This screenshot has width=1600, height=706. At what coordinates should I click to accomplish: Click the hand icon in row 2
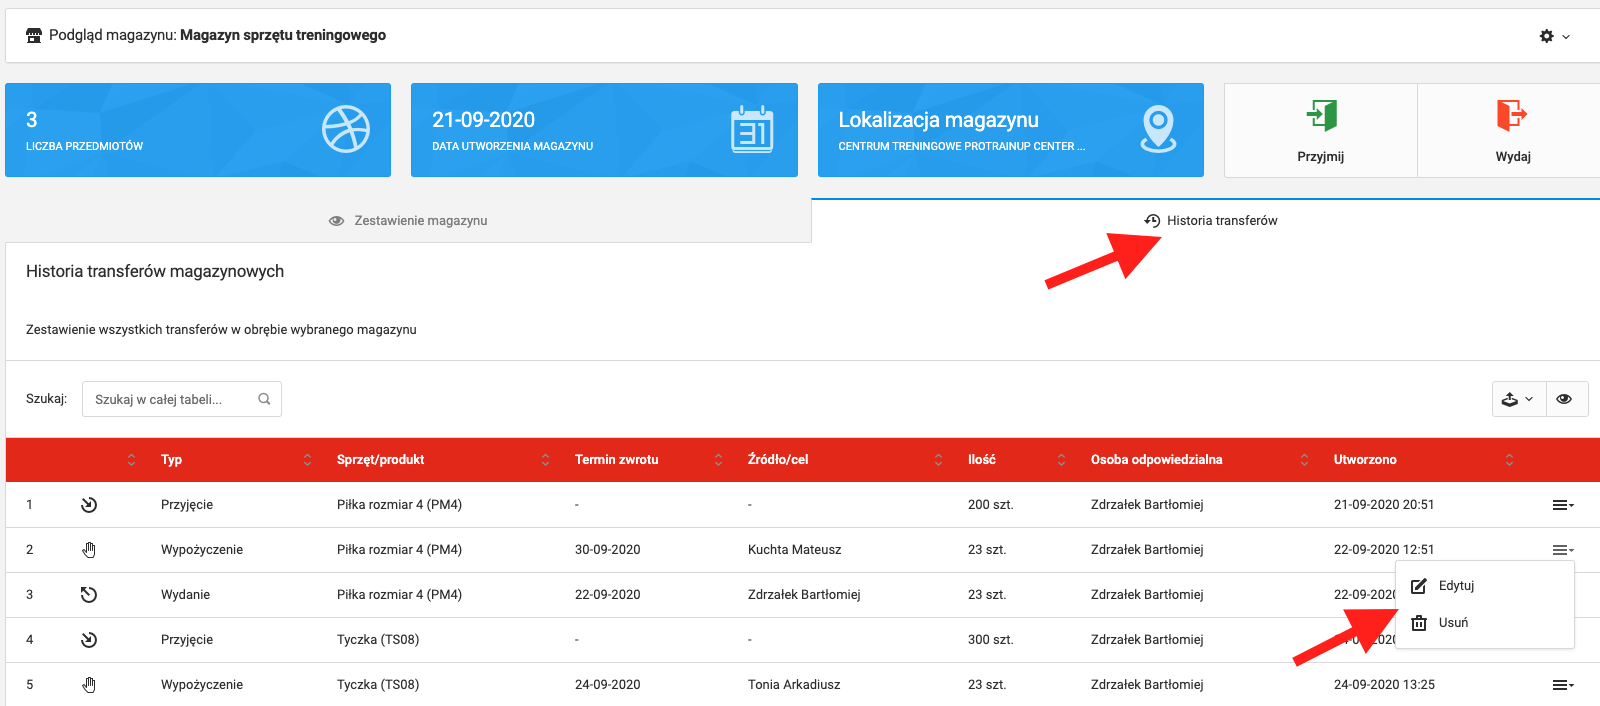89,550
